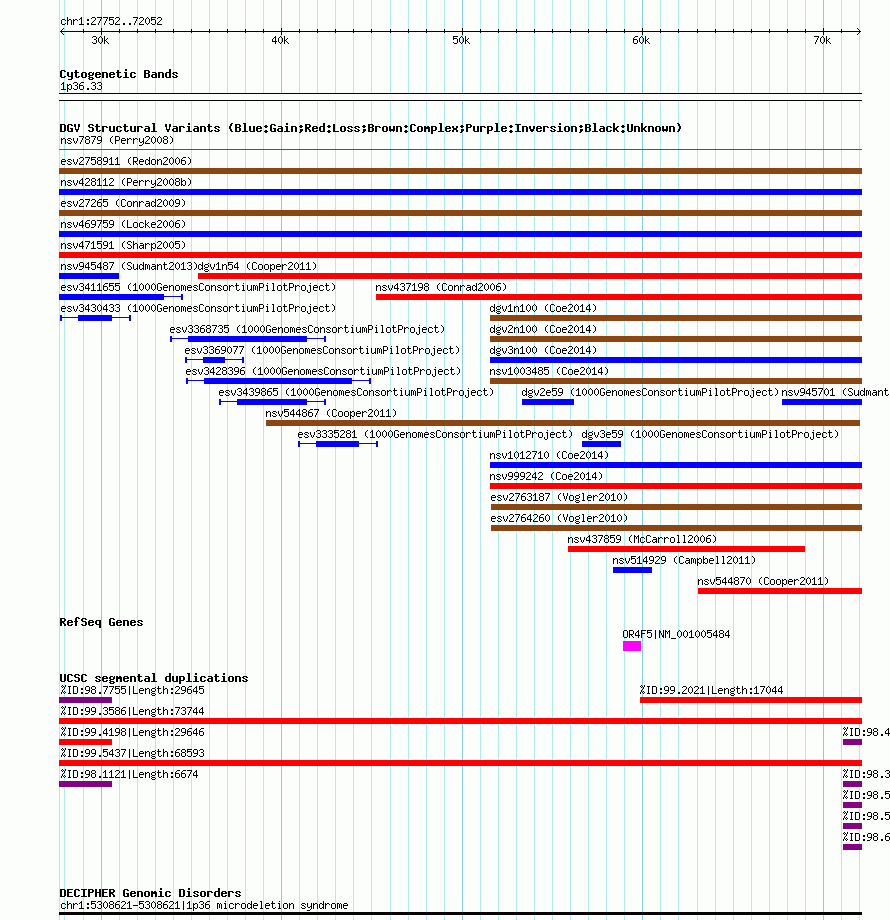Click esv3335281 variant label
Screen dimensions: 890x920
(435, 434)
